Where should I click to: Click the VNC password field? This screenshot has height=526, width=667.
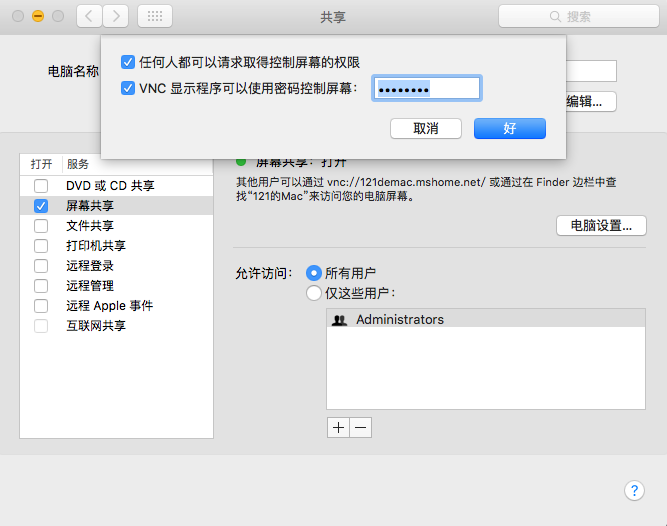[427, 88]
